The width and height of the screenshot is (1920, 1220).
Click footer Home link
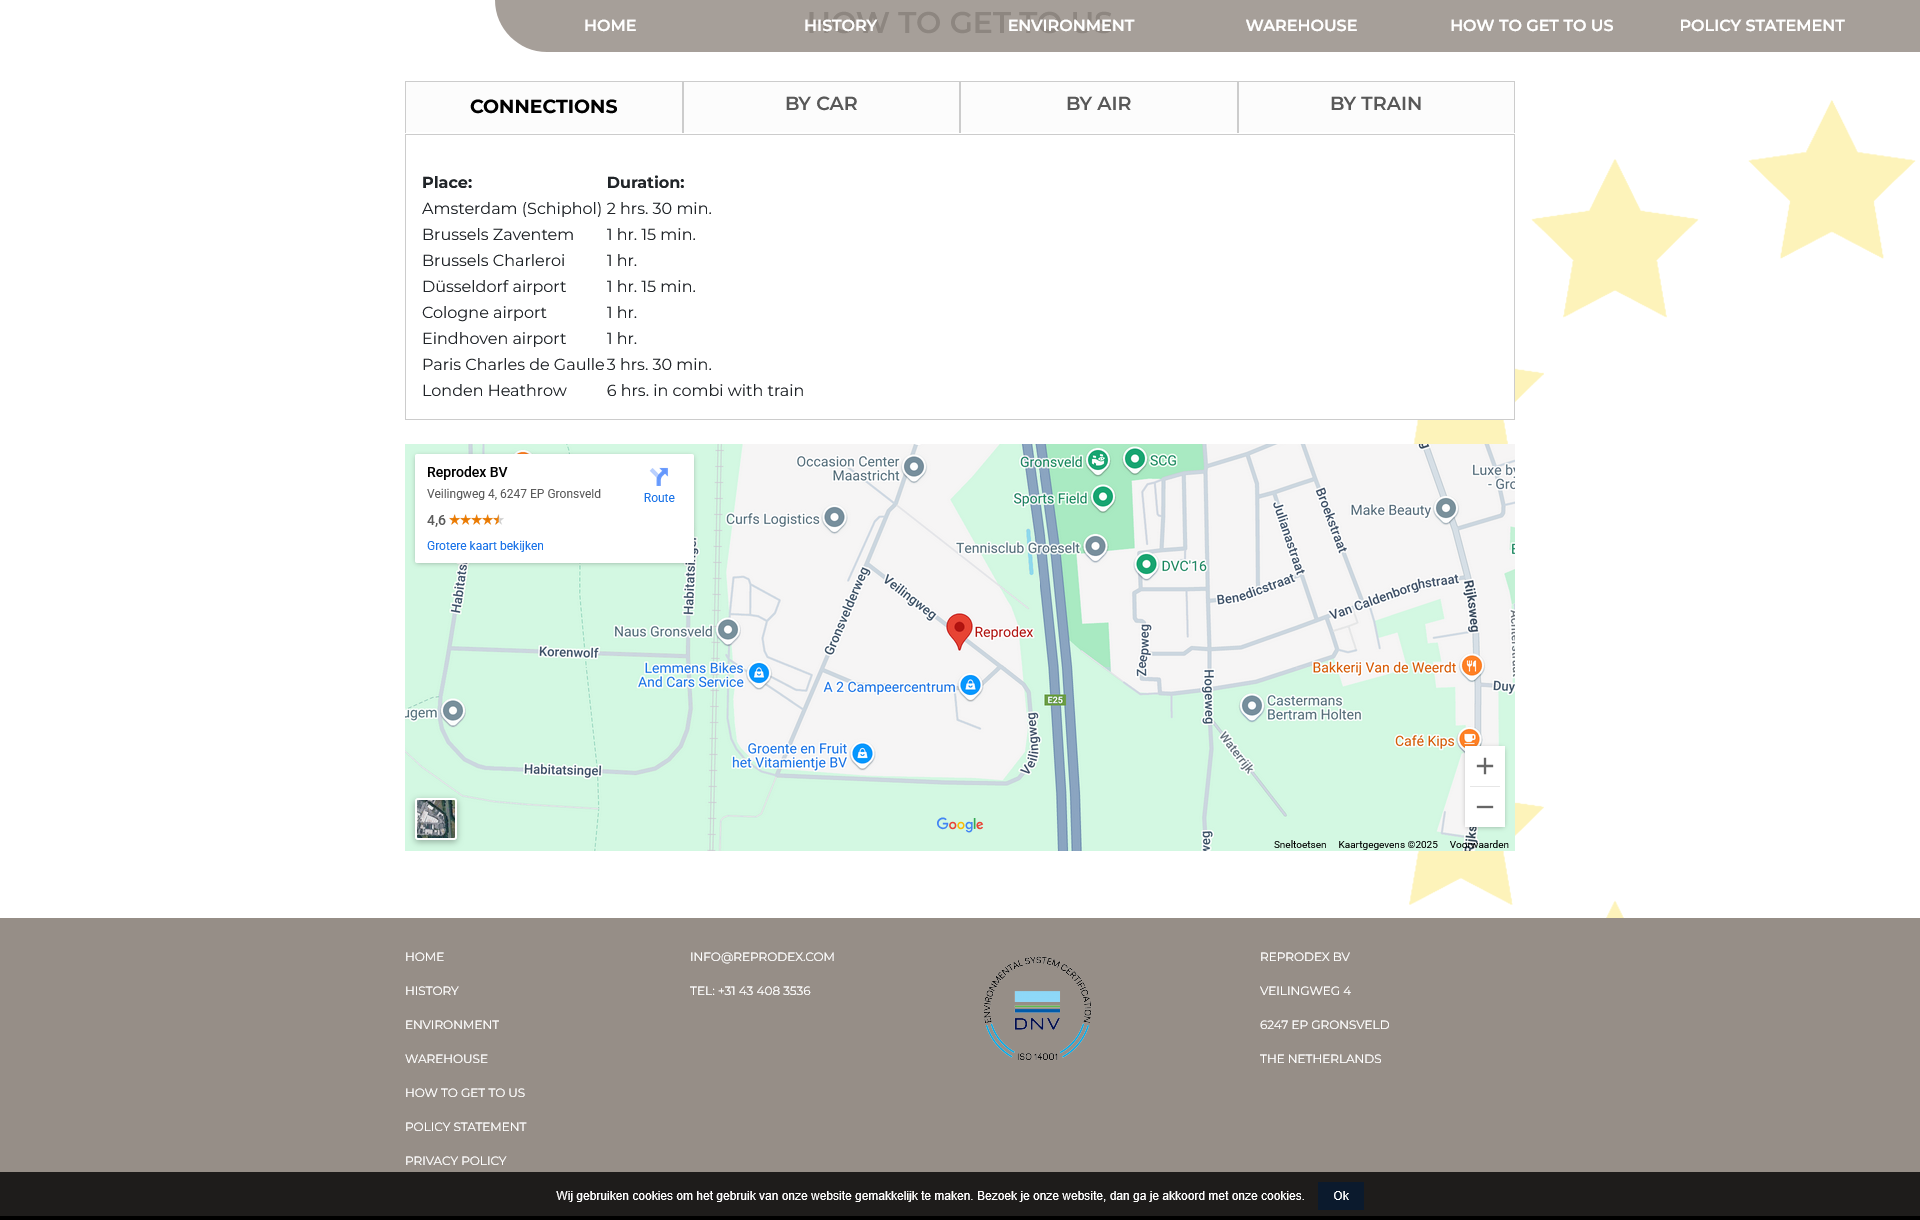click(x=424, y=957)
